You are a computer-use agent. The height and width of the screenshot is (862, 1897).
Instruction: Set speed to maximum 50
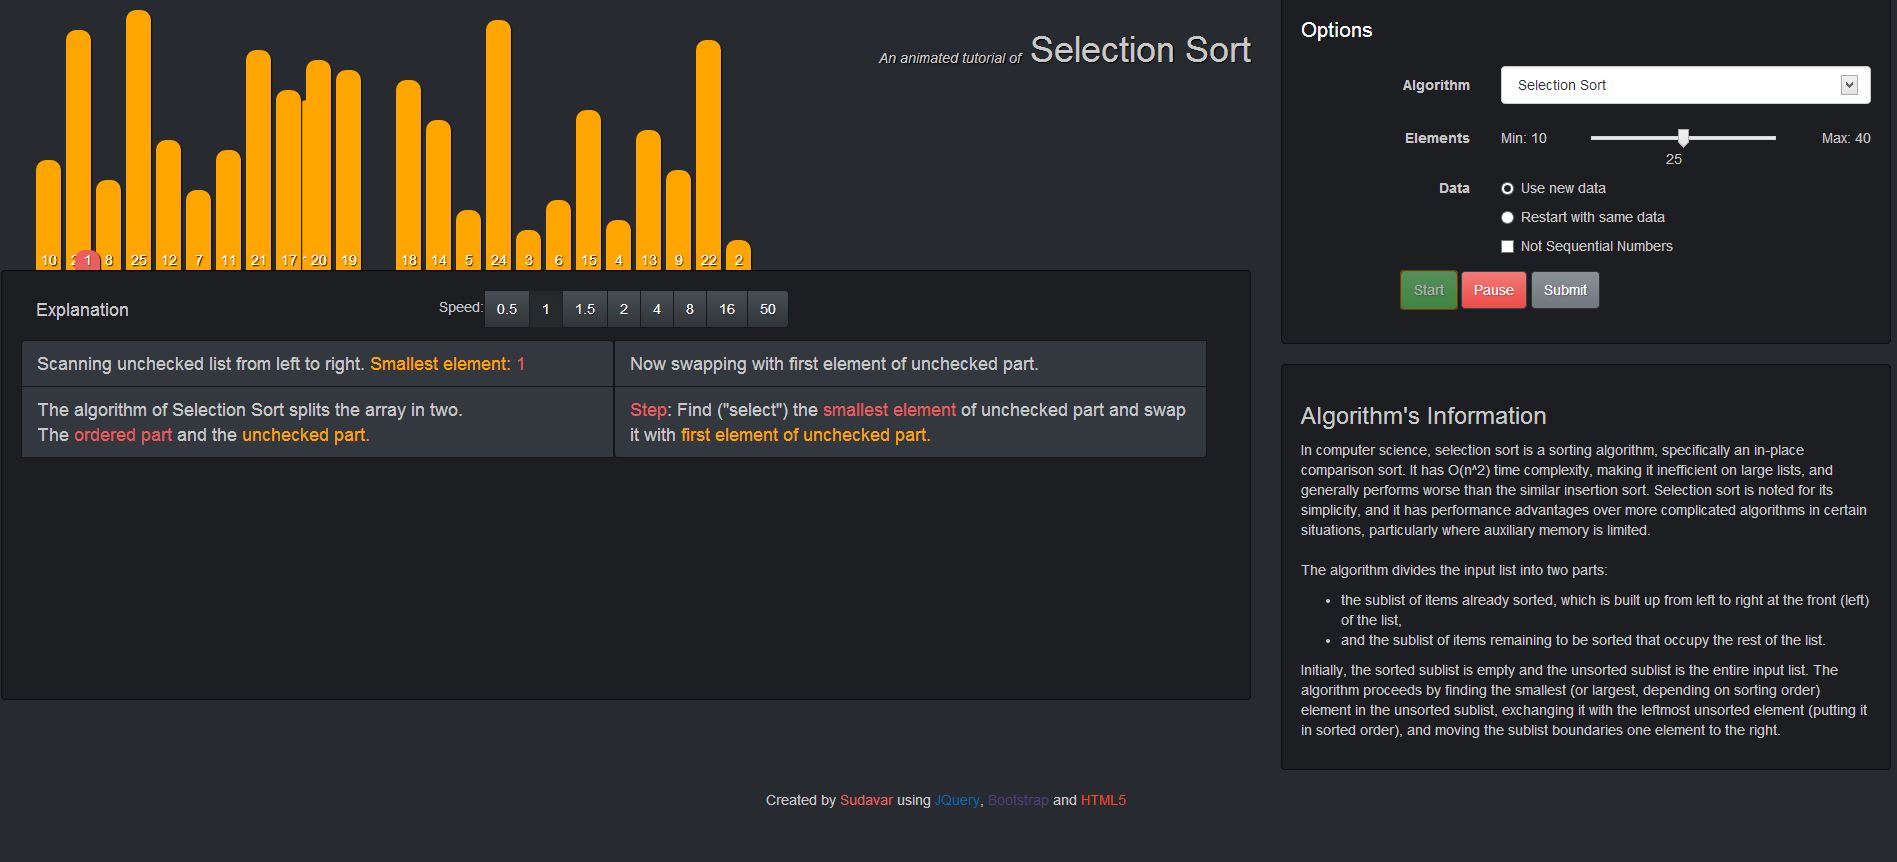(x=767, y=309)
